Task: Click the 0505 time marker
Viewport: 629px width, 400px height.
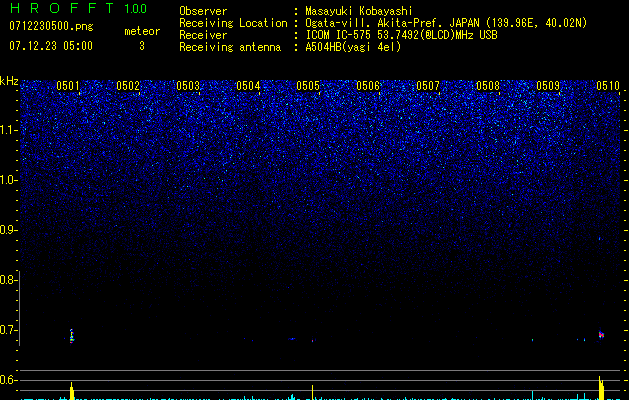Action: click(308, 86)
